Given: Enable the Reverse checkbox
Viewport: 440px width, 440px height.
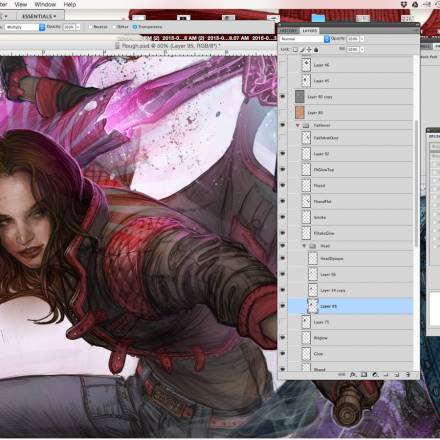Looking at the screenshot, I should pos(90,27).
